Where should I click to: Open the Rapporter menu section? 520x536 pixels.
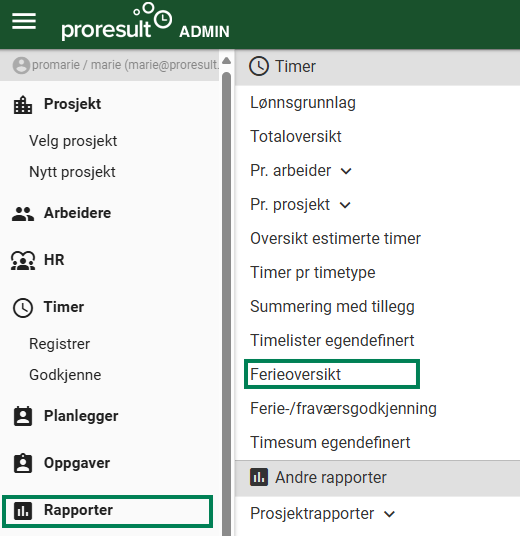click(107, 511)
